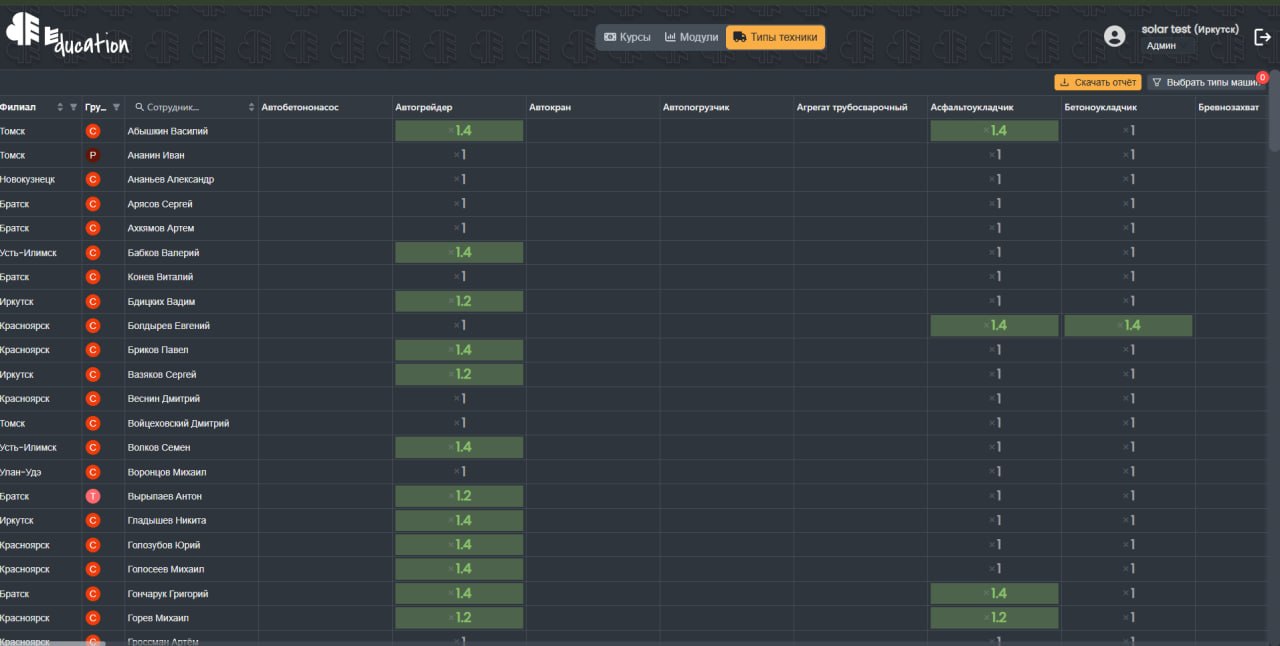Click Болдырев Евгений's ×1.4 Бетоноукладчик cell

1128,325
